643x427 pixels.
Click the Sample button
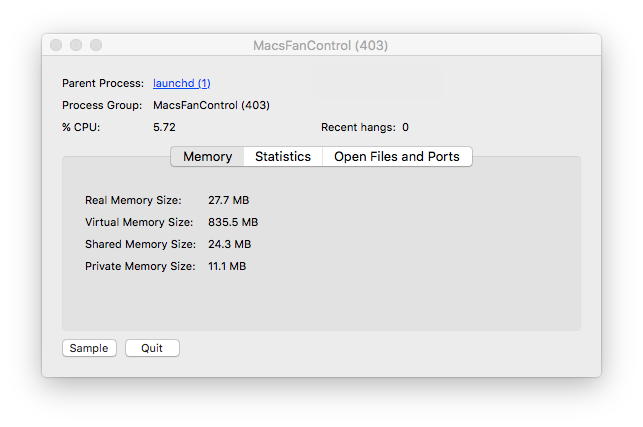[x=89, y=348]
